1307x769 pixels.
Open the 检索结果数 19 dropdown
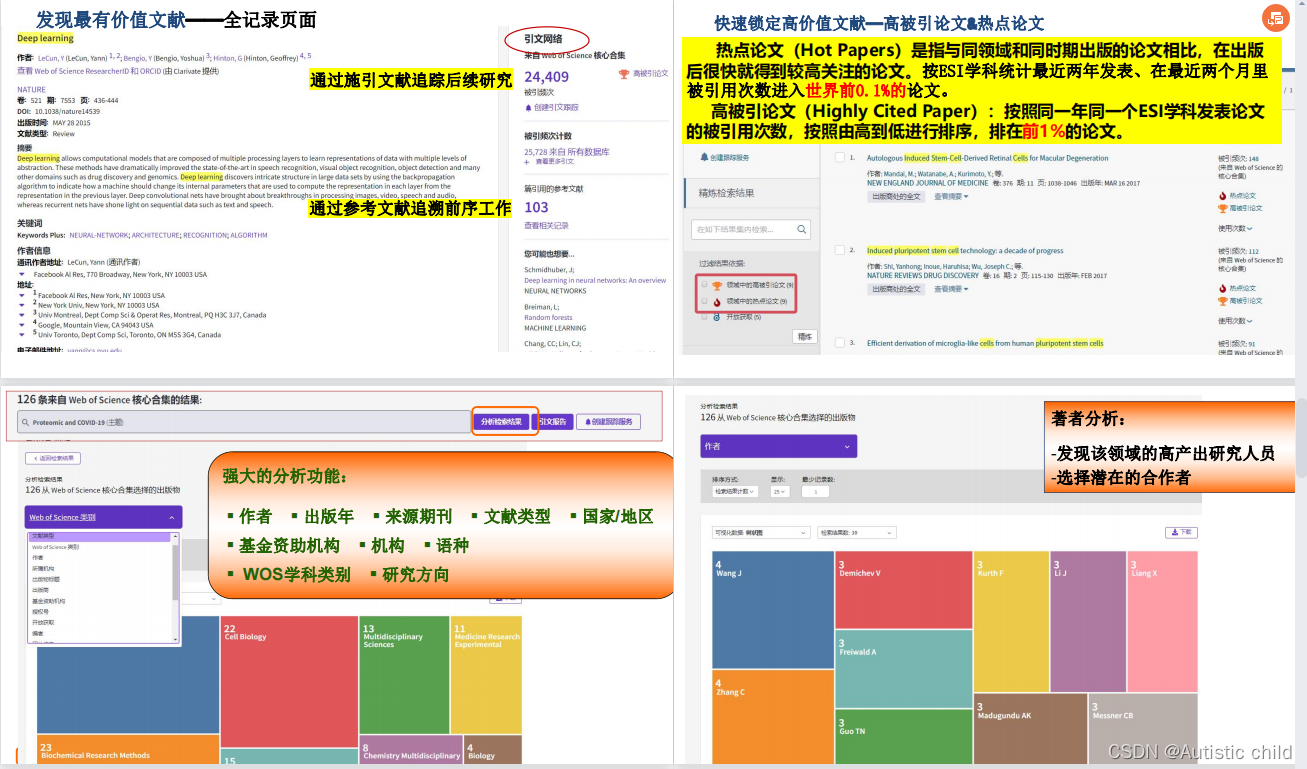(856, 533)
